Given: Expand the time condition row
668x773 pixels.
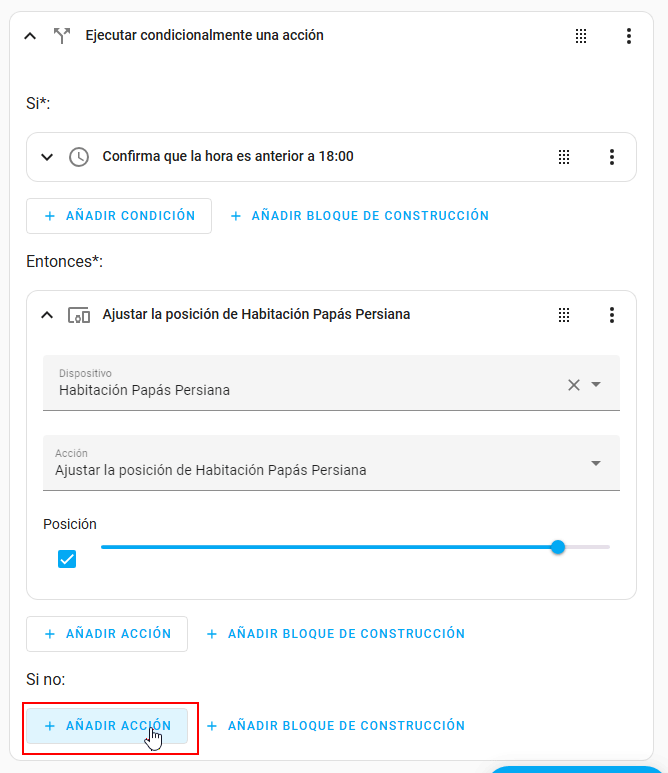Looking at the screenshot, I should tap(46, 157).
